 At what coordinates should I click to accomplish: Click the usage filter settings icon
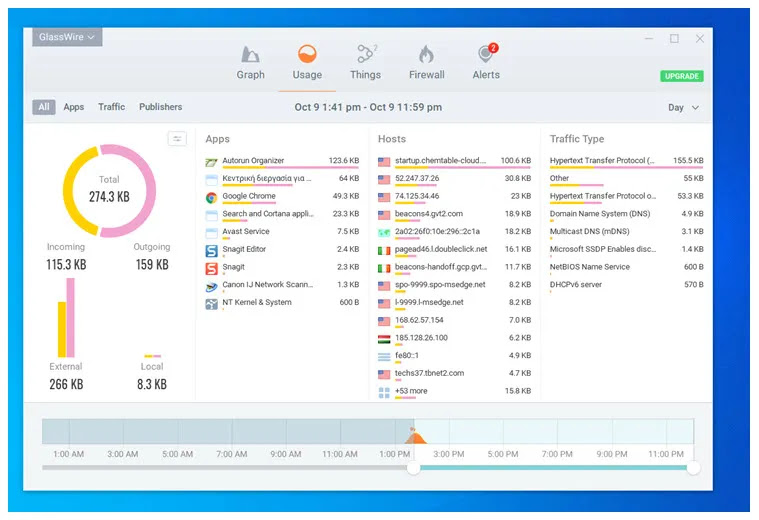[177, 139]
